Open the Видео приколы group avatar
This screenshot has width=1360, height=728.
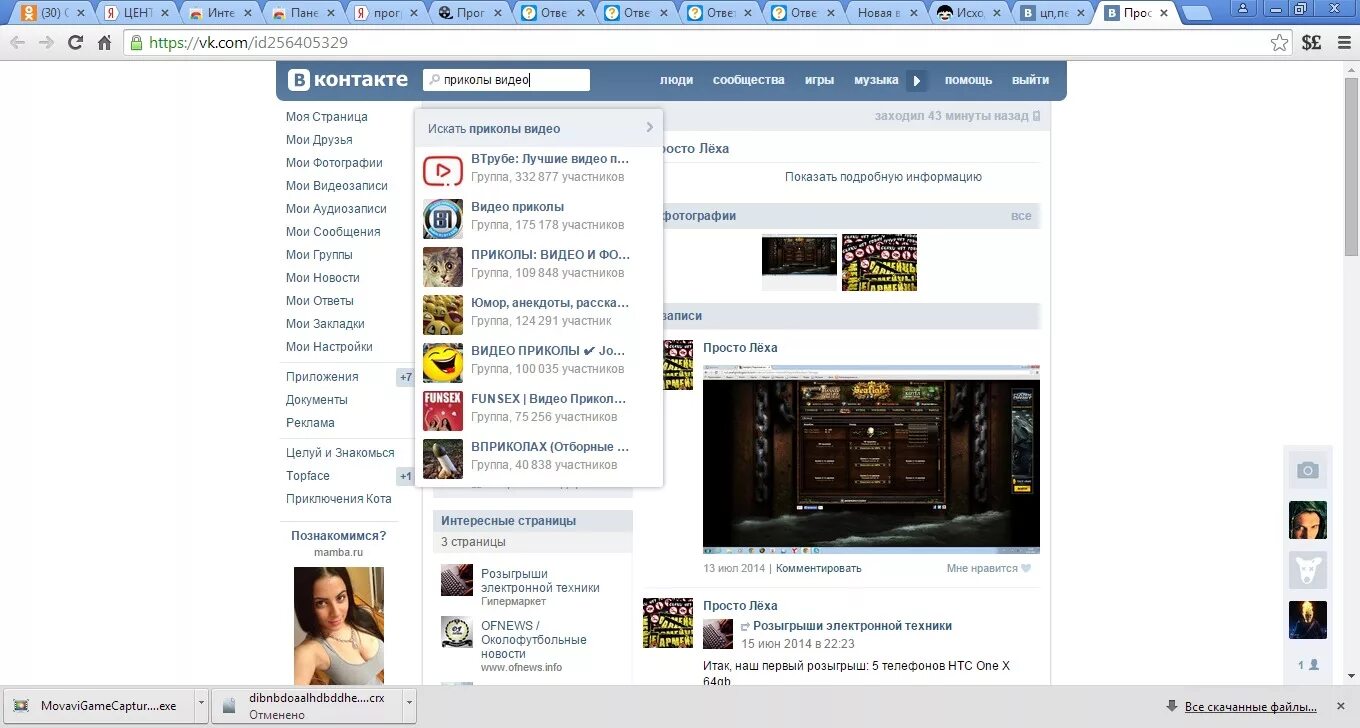(x=442, y=218)
